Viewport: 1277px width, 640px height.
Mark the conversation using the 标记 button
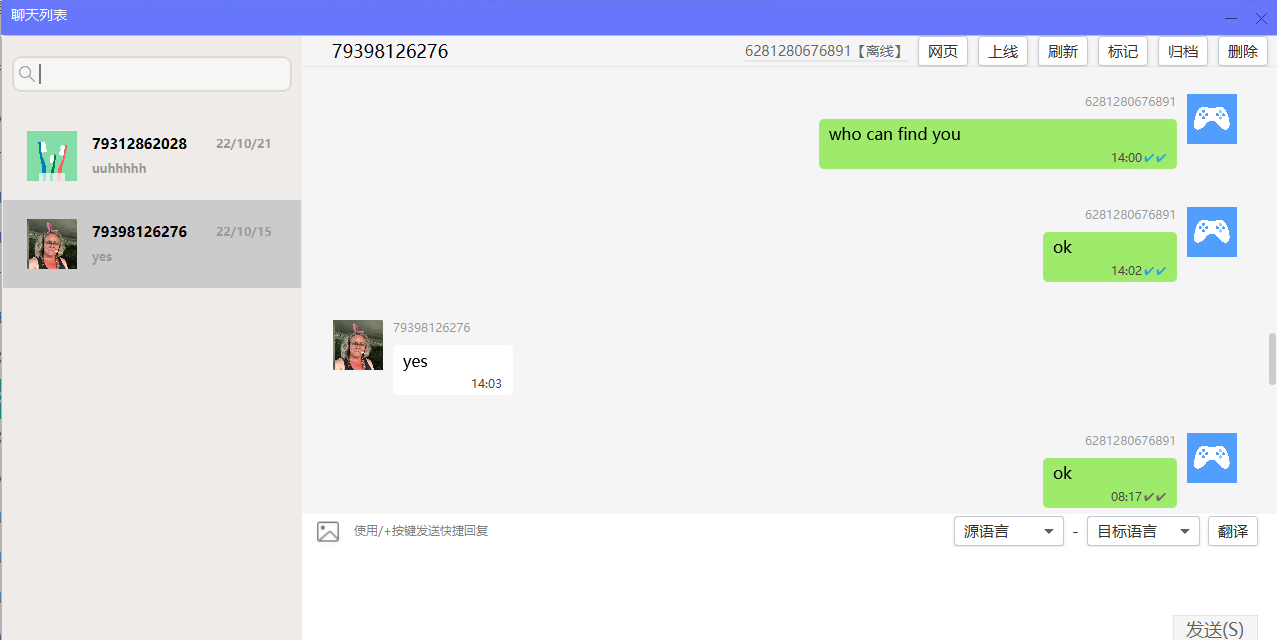click(x=1123, y=52)
